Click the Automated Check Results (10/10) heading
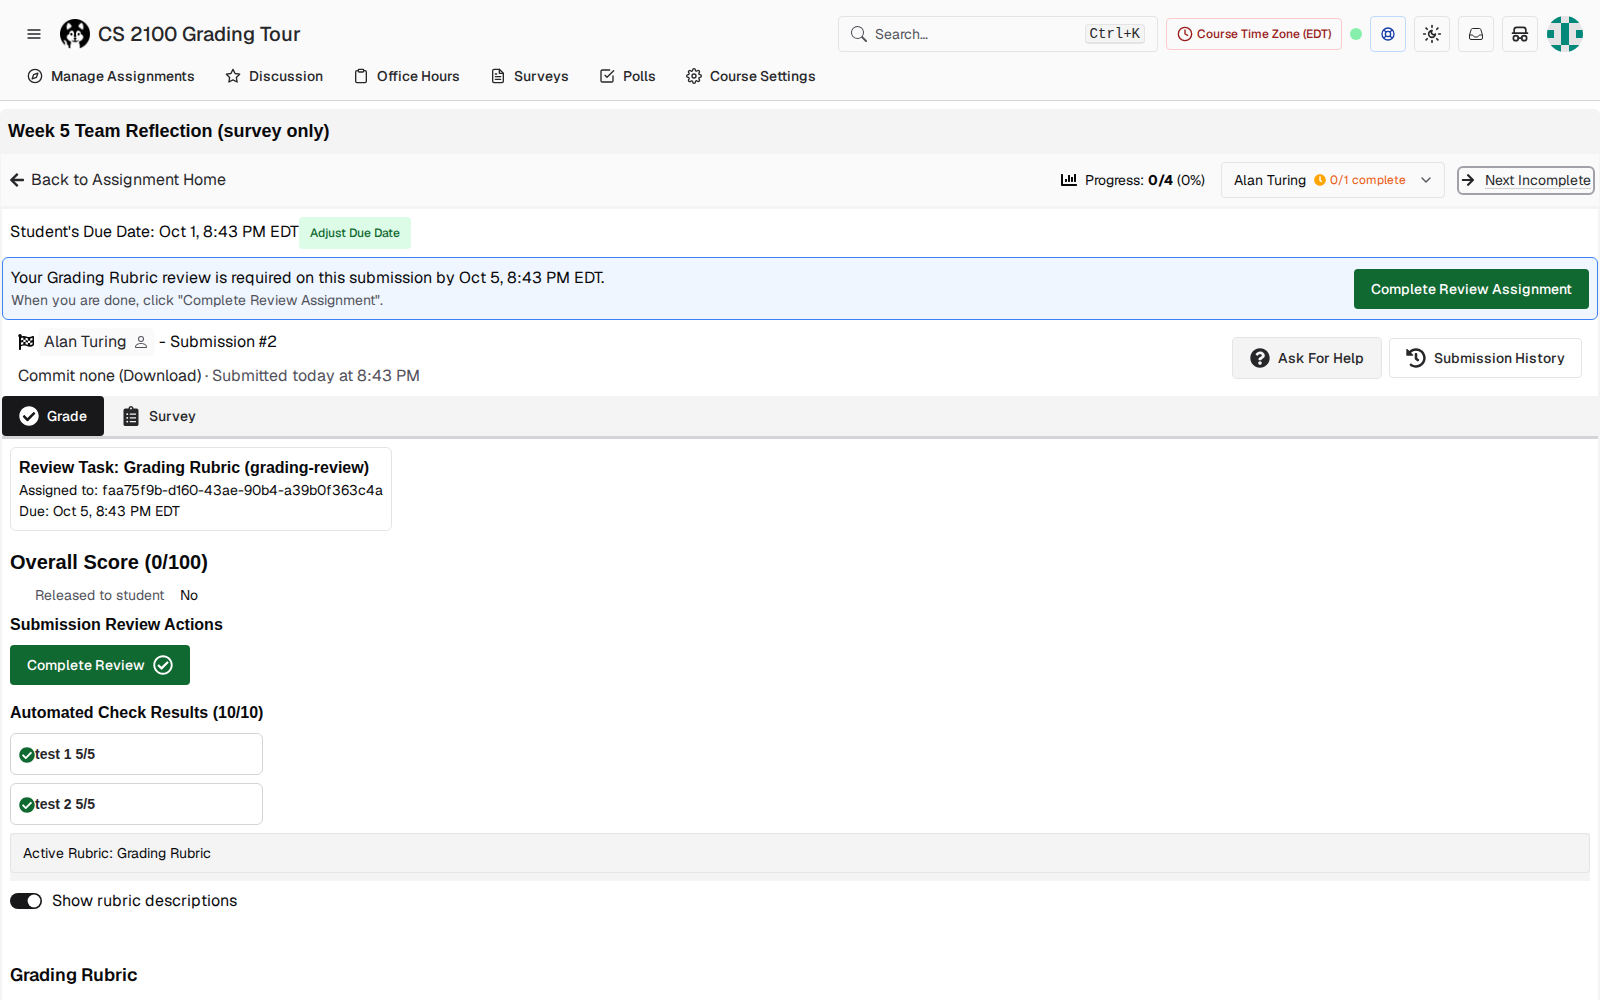 click(x=137, y=712)
